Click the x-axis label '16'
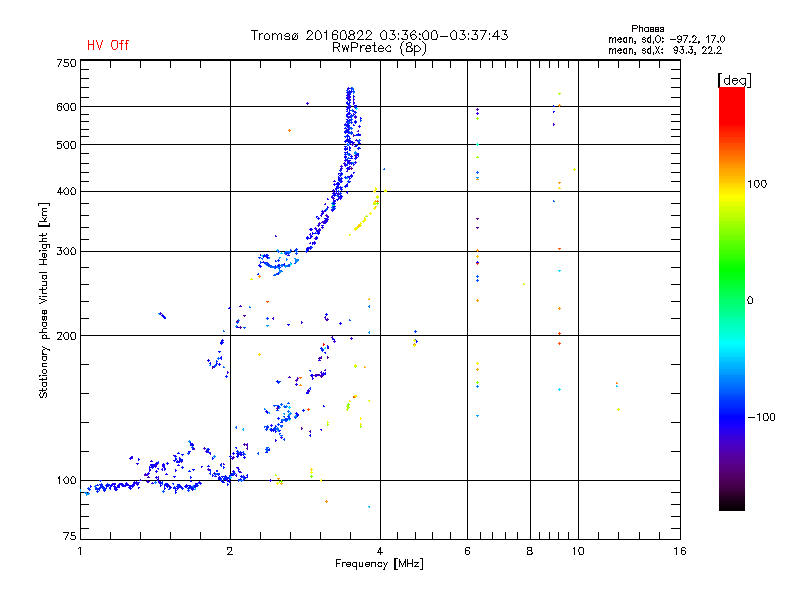Screen dimensions: 800x600 click(680, 551)
